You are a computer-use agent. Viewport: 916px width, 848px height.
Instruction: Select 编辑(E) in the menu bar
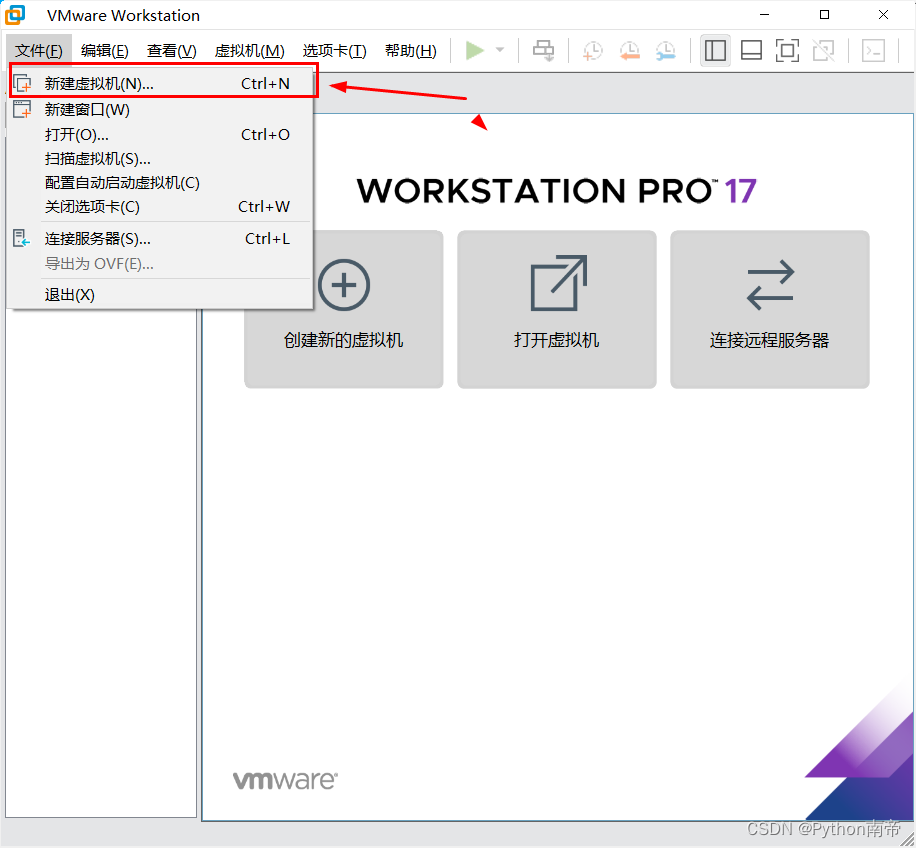pos(104,50)
